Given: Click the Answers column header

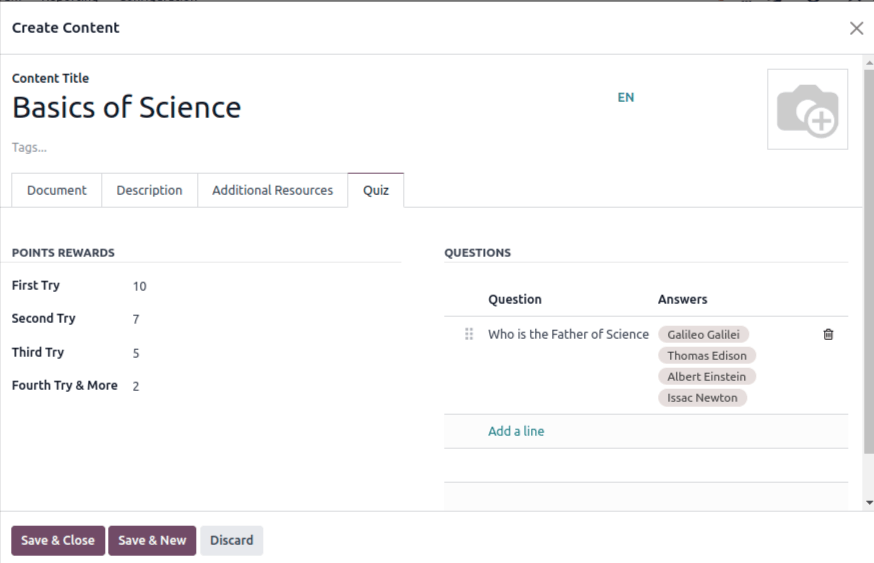Looking at the screenshot, I should 682,299.
